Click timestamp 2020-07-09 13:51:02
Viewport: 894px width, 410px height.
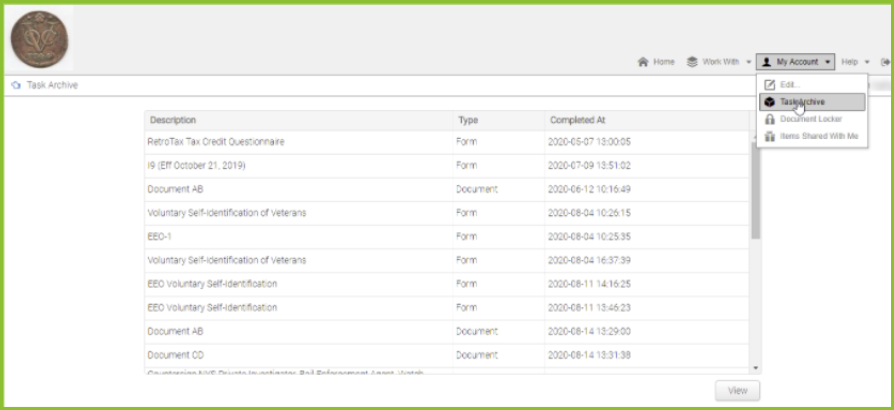tap(589, 166)
